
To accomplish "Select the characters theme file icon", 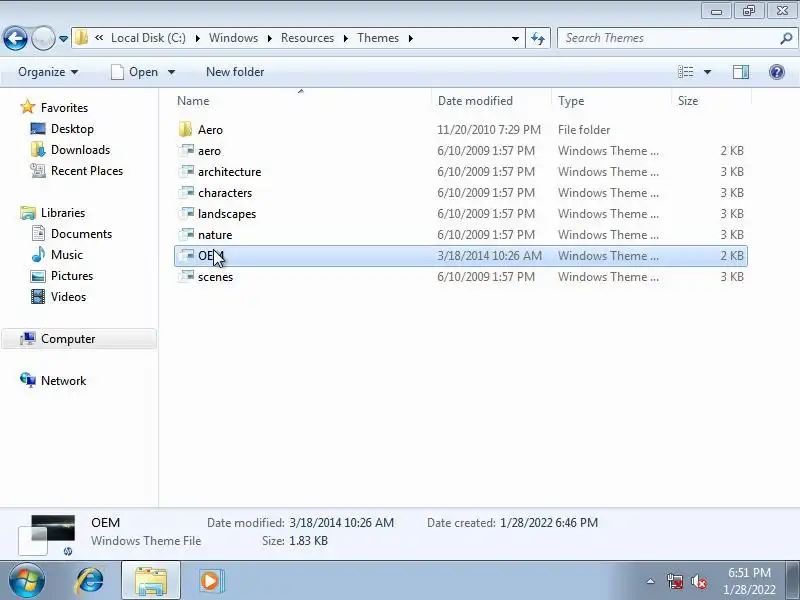I will click(186, 192).
